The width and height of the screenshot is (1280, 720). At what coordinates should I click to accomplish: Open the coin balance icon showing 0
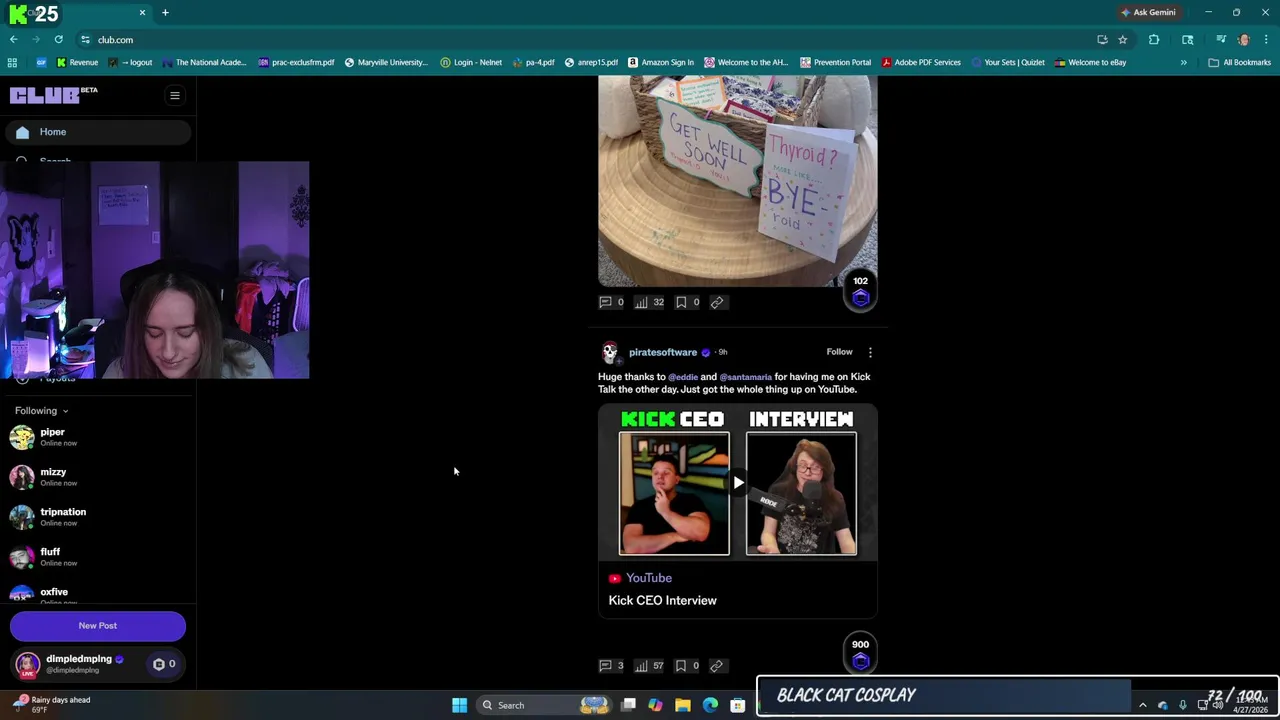click(164, 664)
